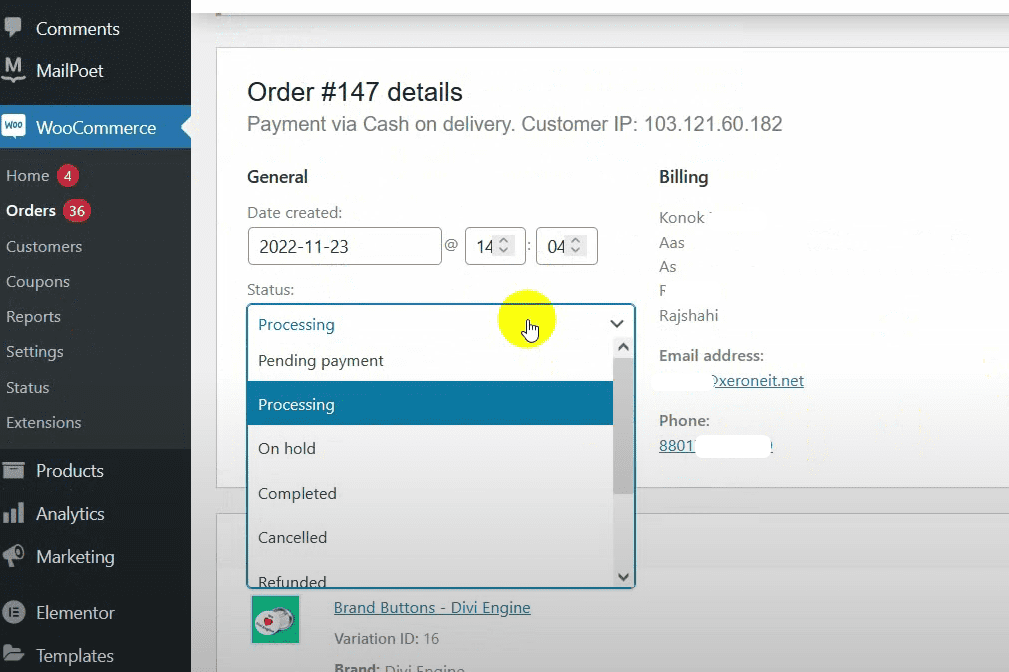Viewport: 1009px width, 672px height.
Task: Click the billing email address link
Action: tap(756, 381)
